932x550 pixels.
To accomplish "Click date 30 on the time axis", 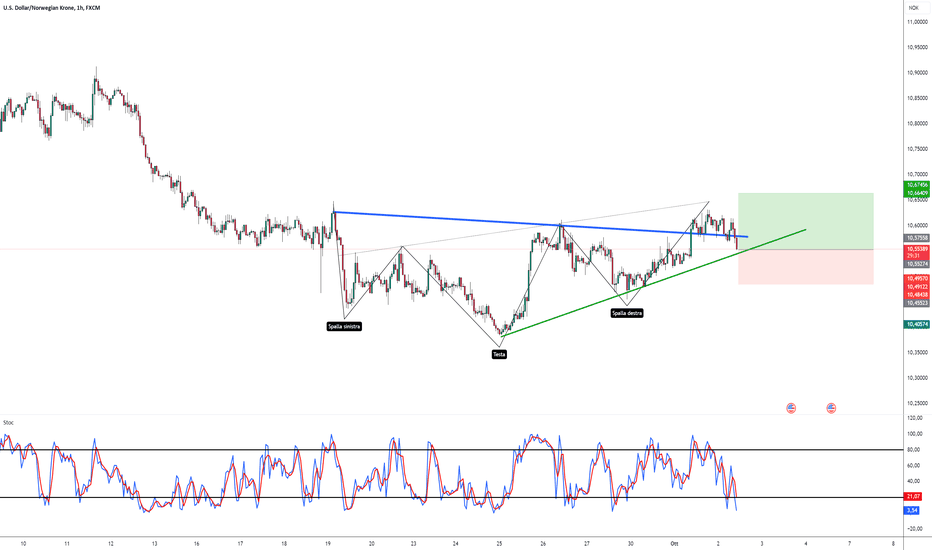I will [631, 543].
